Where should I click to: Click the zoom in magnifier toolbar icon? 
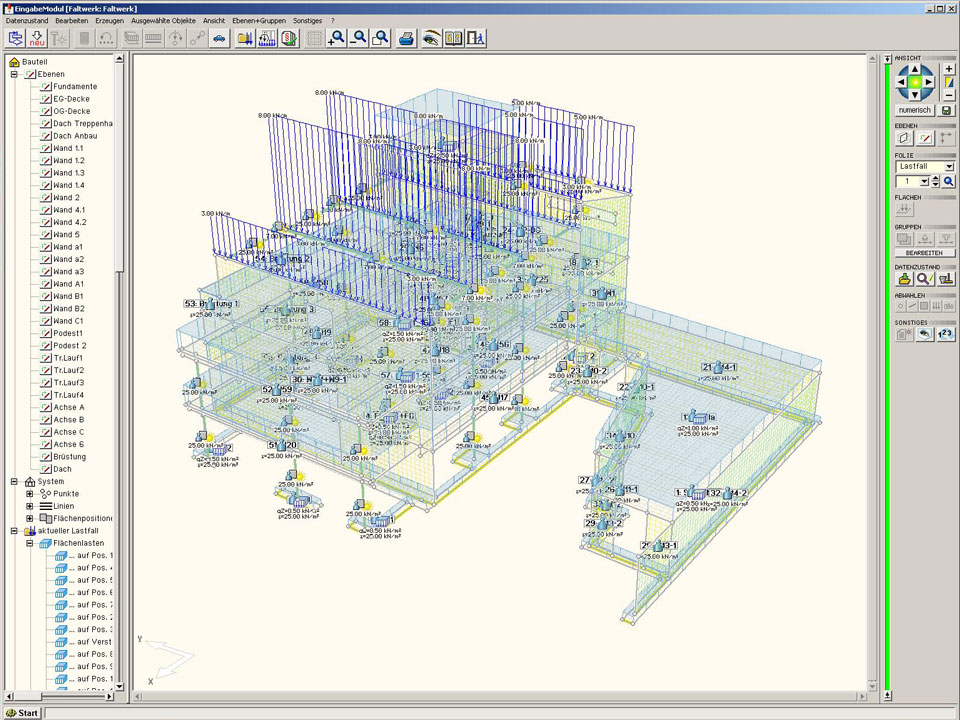coord(337,39)
